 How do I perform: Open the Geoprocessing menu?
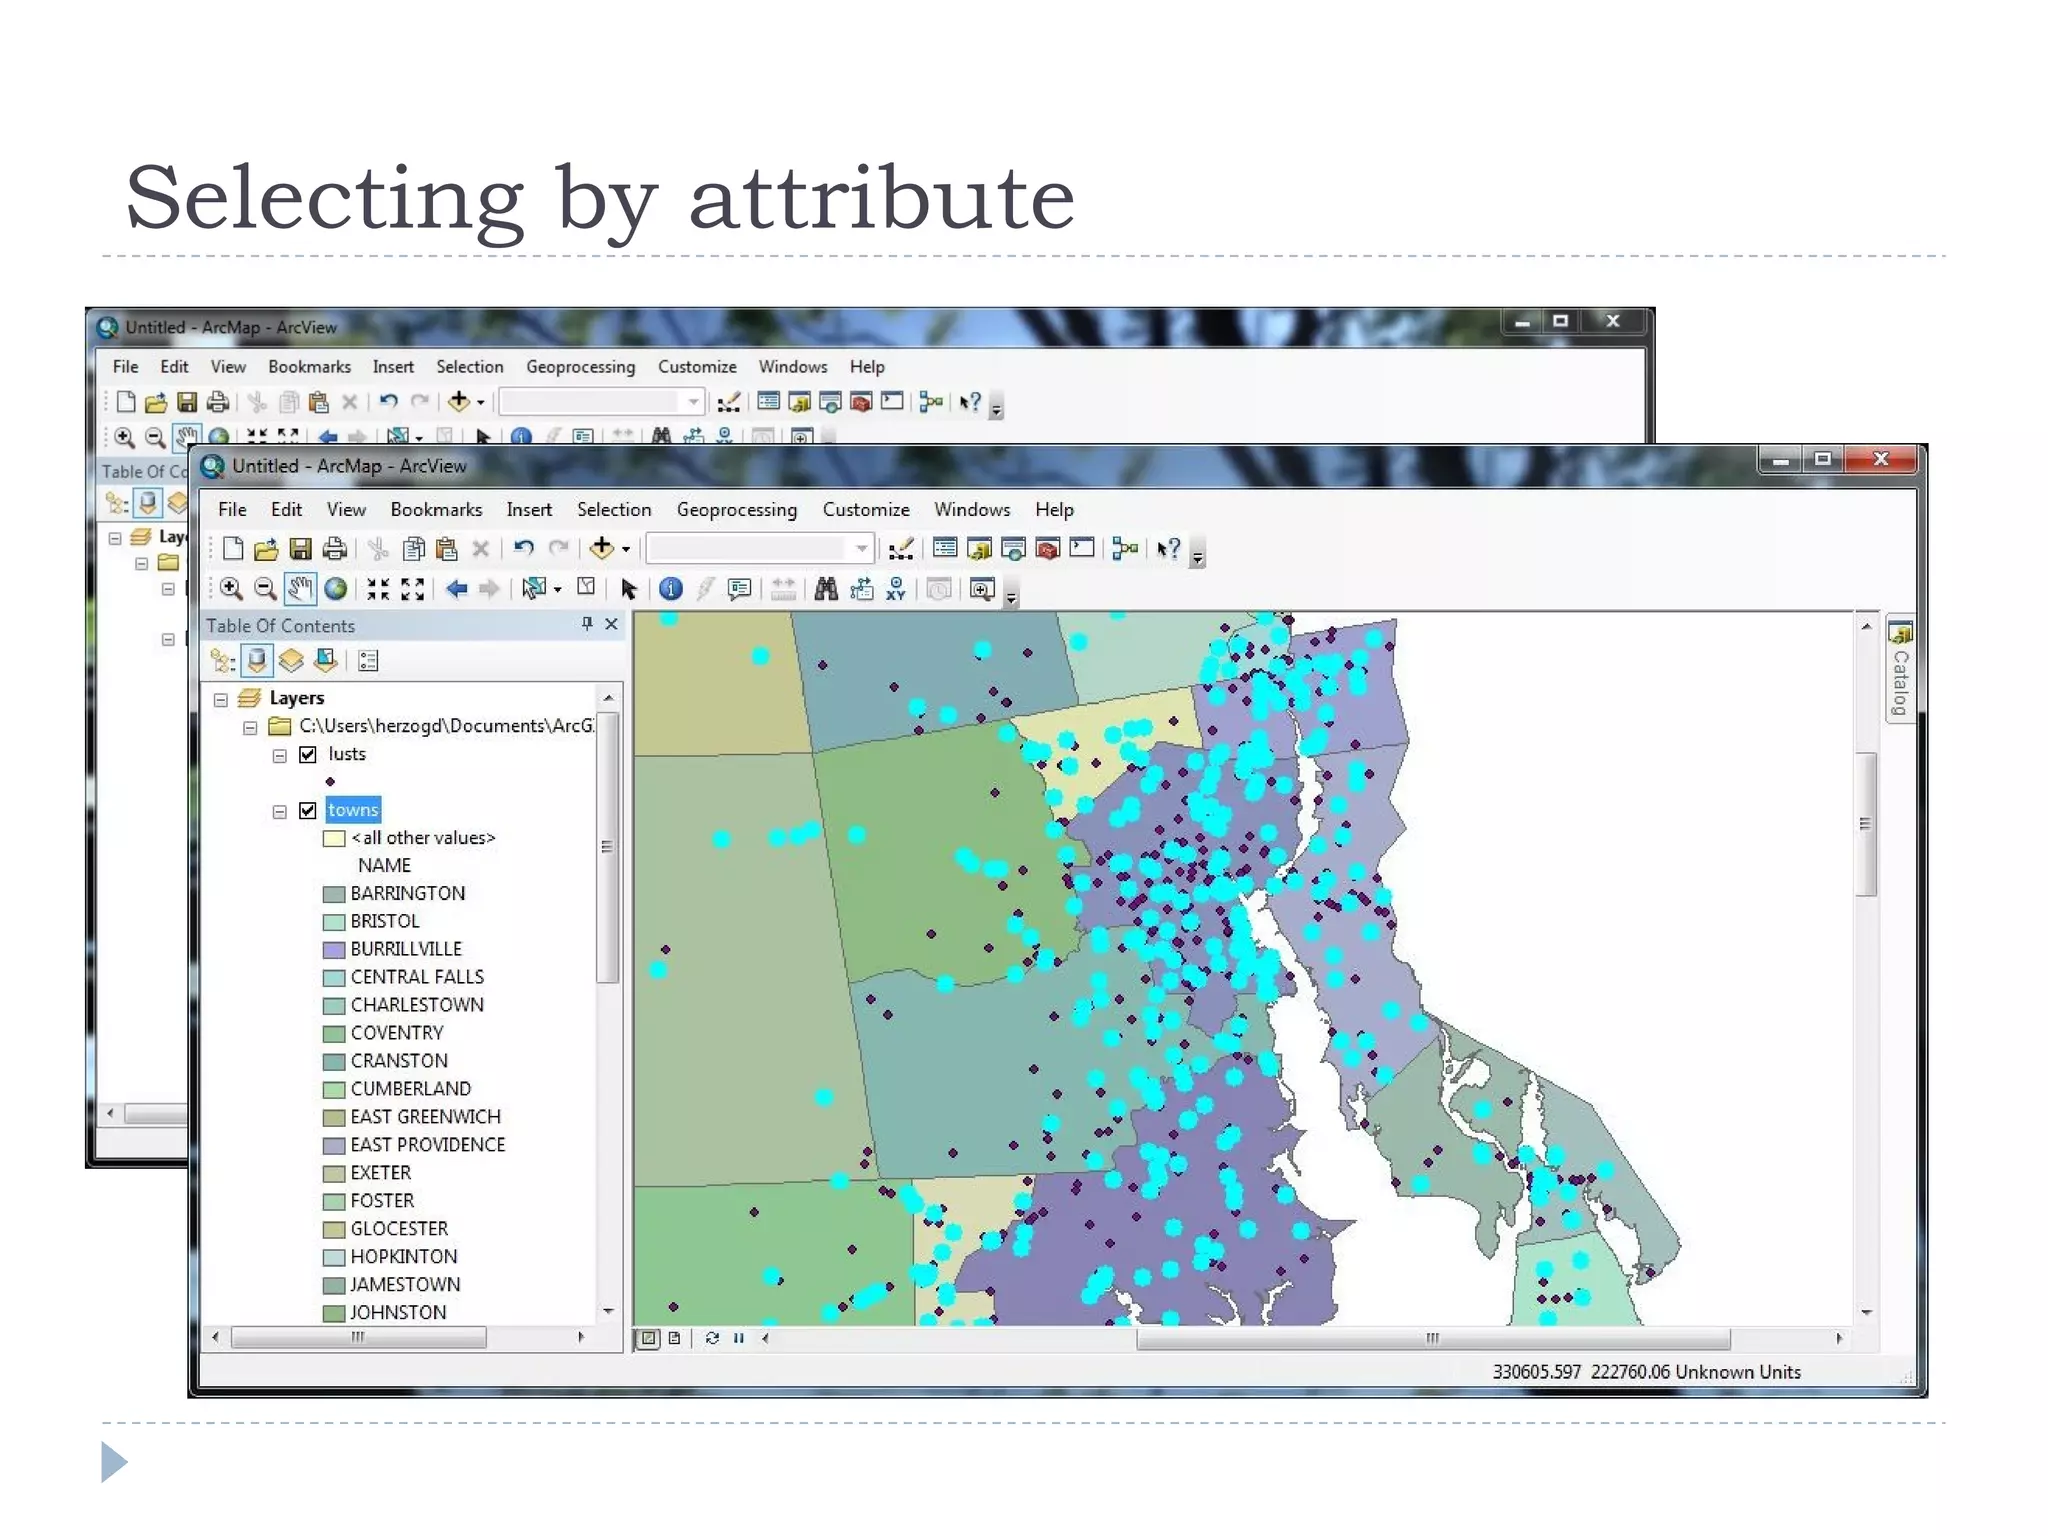(736, 510)
